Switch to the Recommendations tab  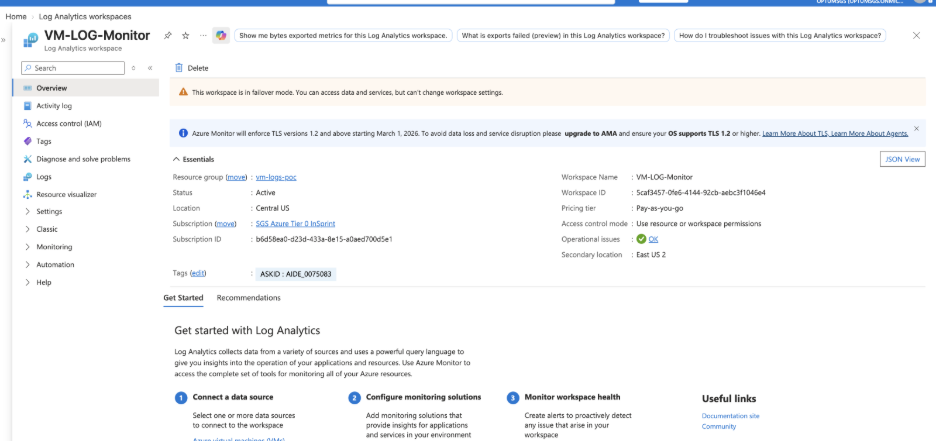tap(248, 297)
